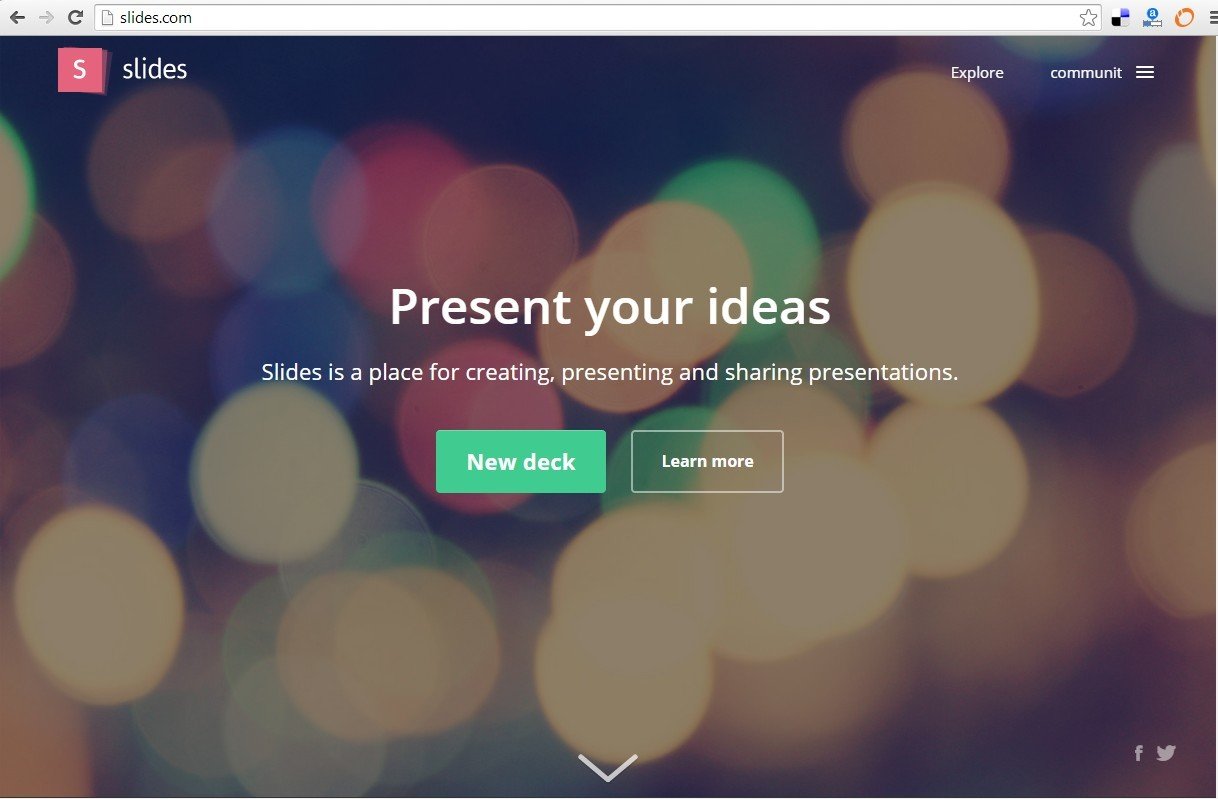Go forward using browser forward arrow
Screen dimensions: 1218x799
coord(46,17)
